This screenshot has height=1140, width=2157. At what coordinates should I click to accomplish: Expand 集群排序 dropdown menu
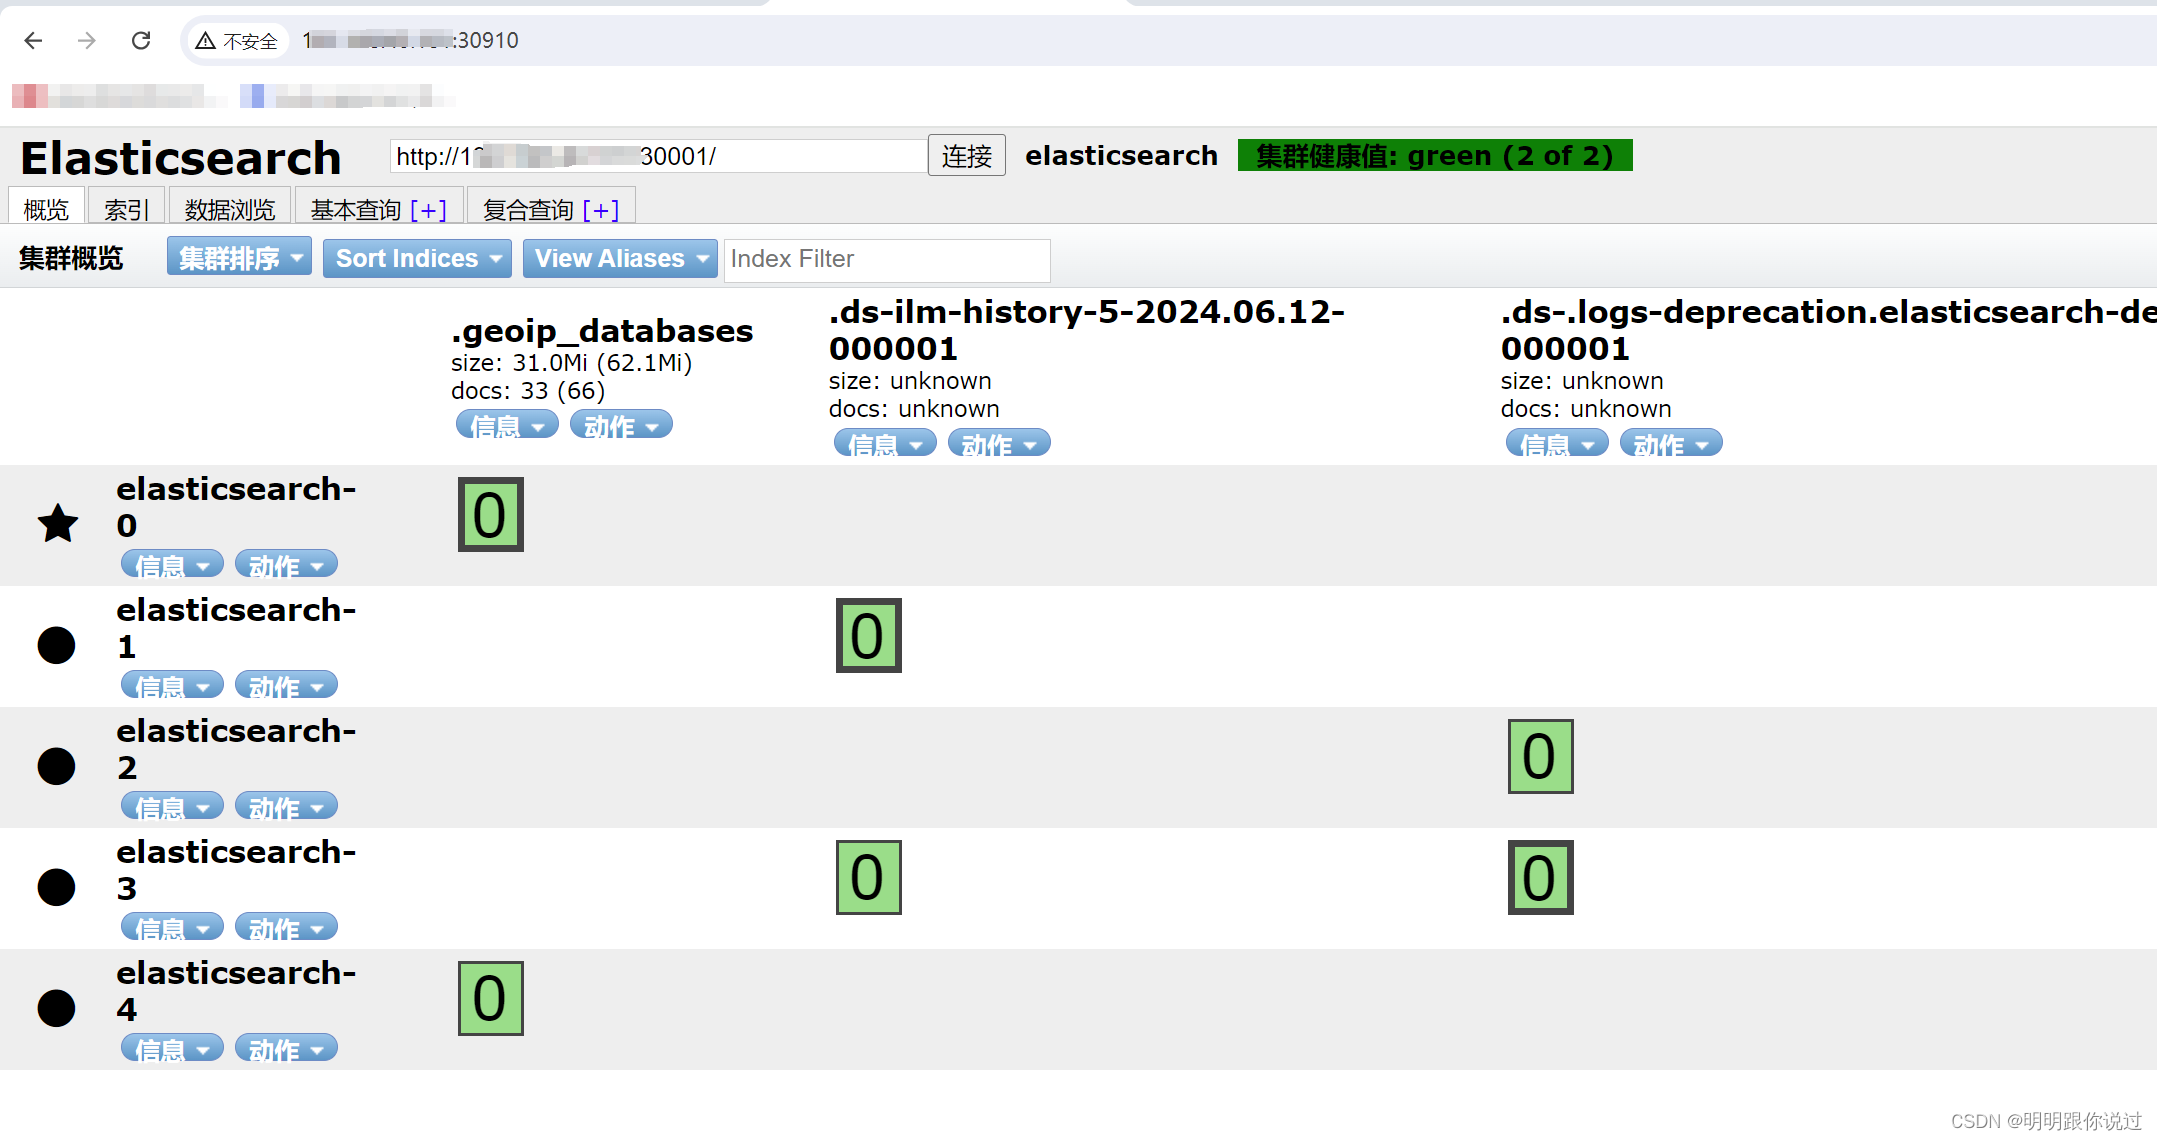click(x=235, y=258)
